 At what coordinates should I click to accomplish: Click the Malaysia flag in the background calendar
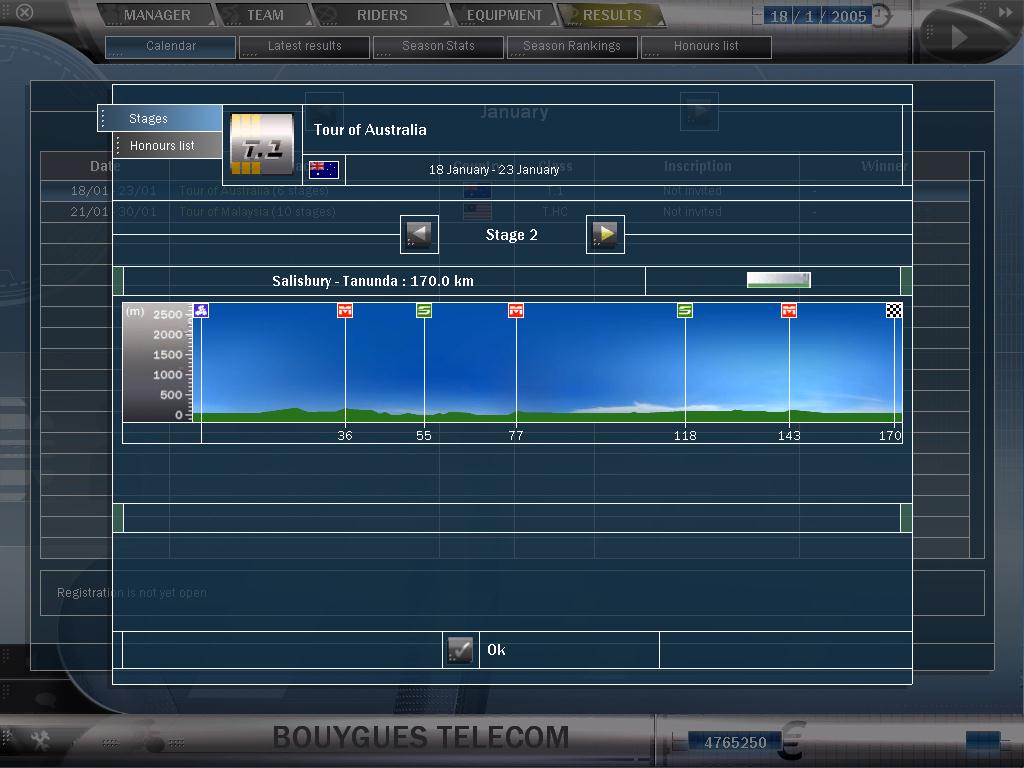click(477, 212)
